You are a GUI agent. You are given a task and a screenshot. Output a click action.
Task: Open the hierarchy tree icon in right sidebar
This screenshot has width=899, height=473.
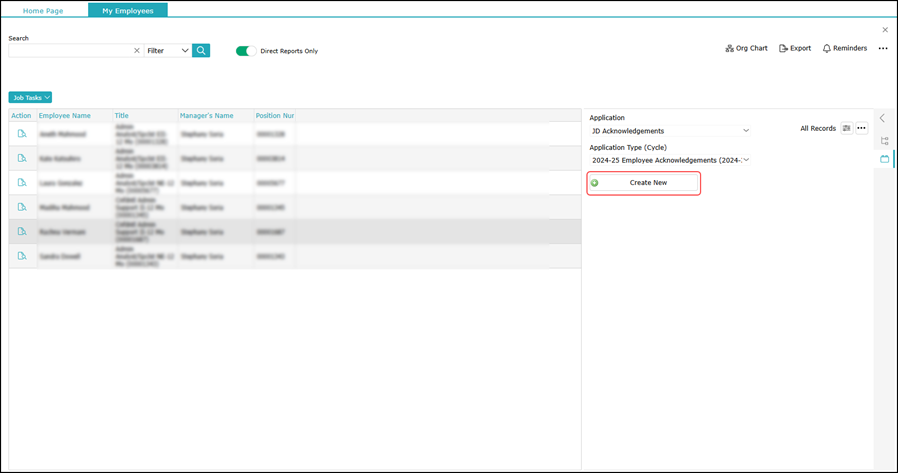click(x=884, y=140)
